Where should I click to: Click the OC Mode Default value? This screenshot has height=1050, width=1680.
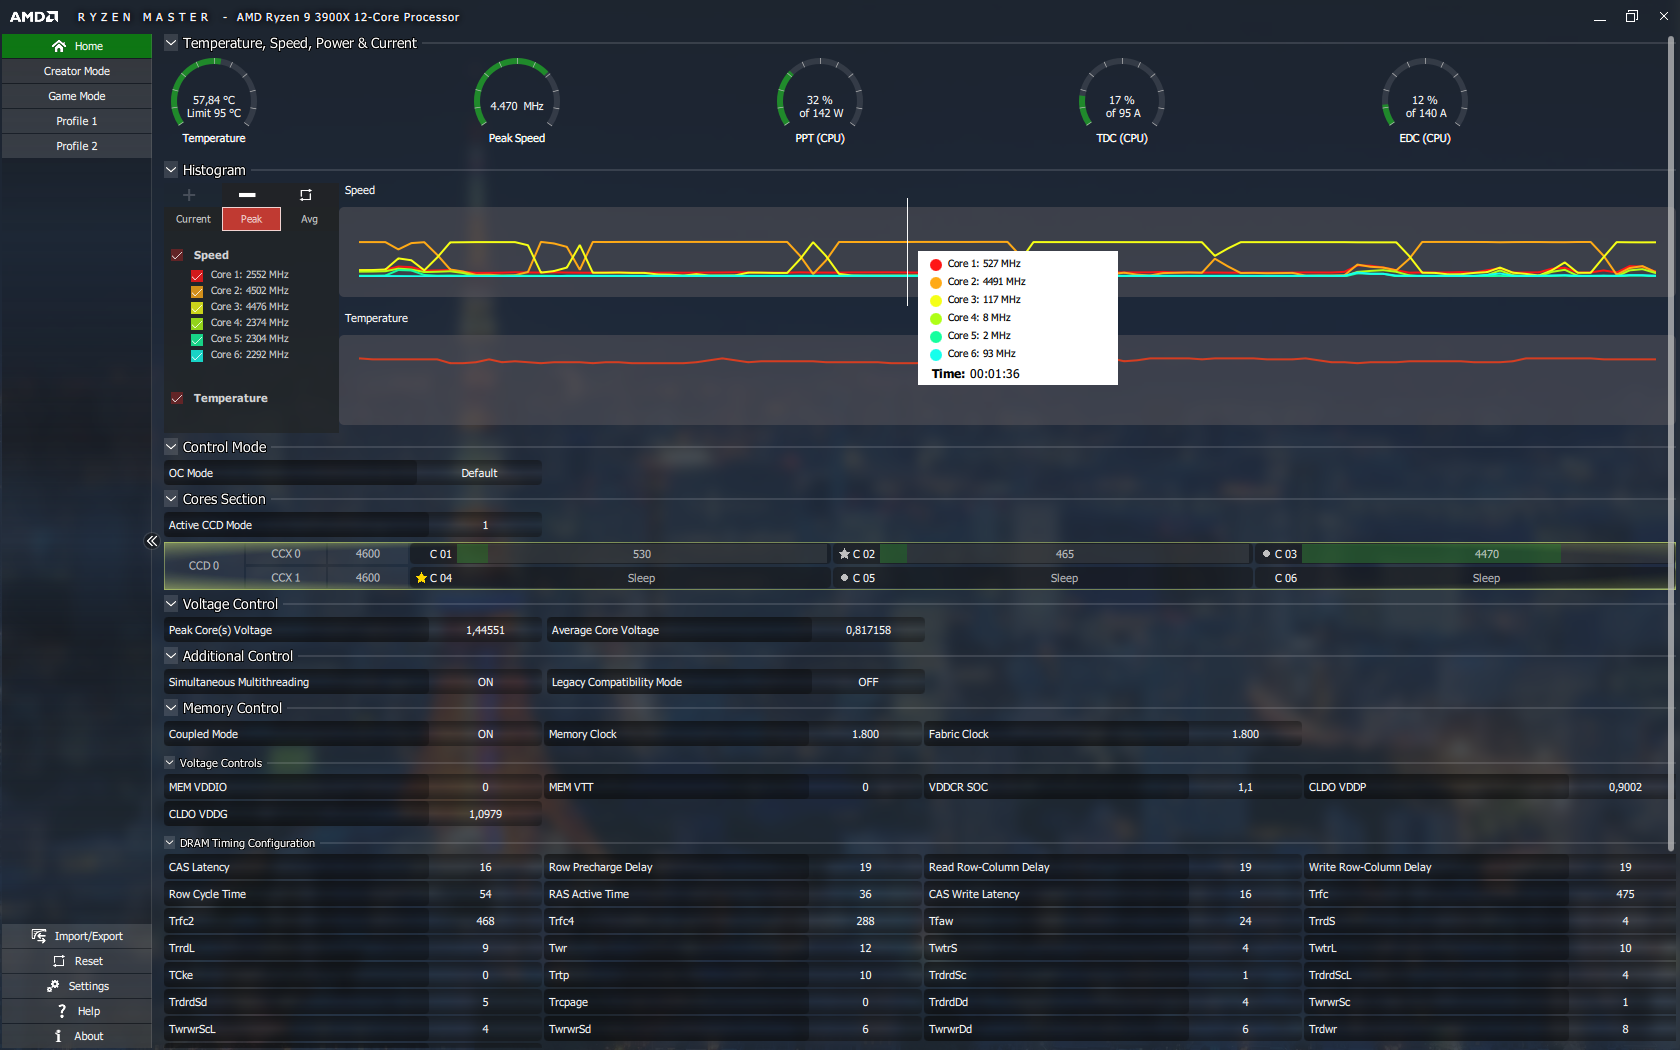479,473
